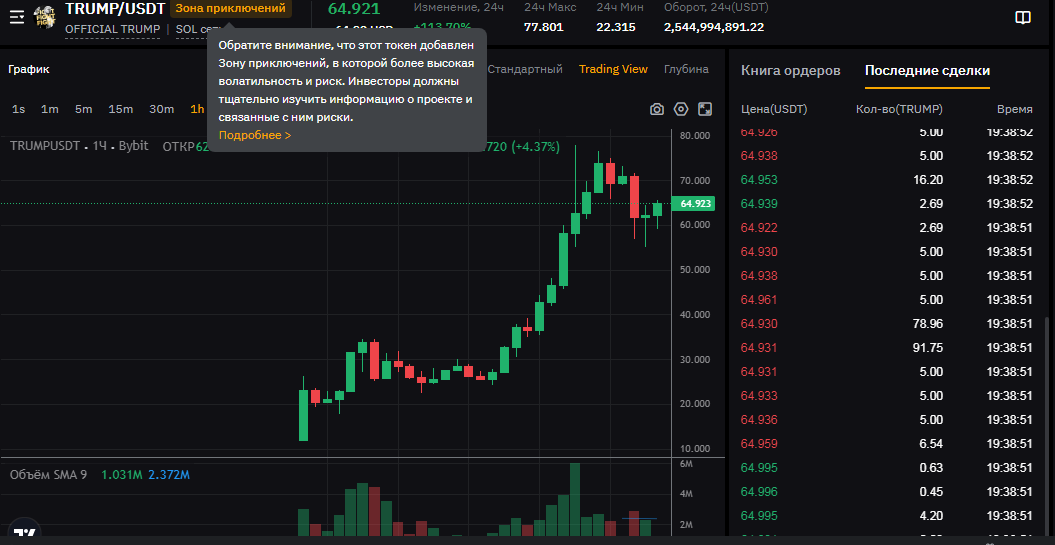This screenshot has height=545, width=1055.
Task: Switch to Trading View chart tab
Action: pos(614,69)
